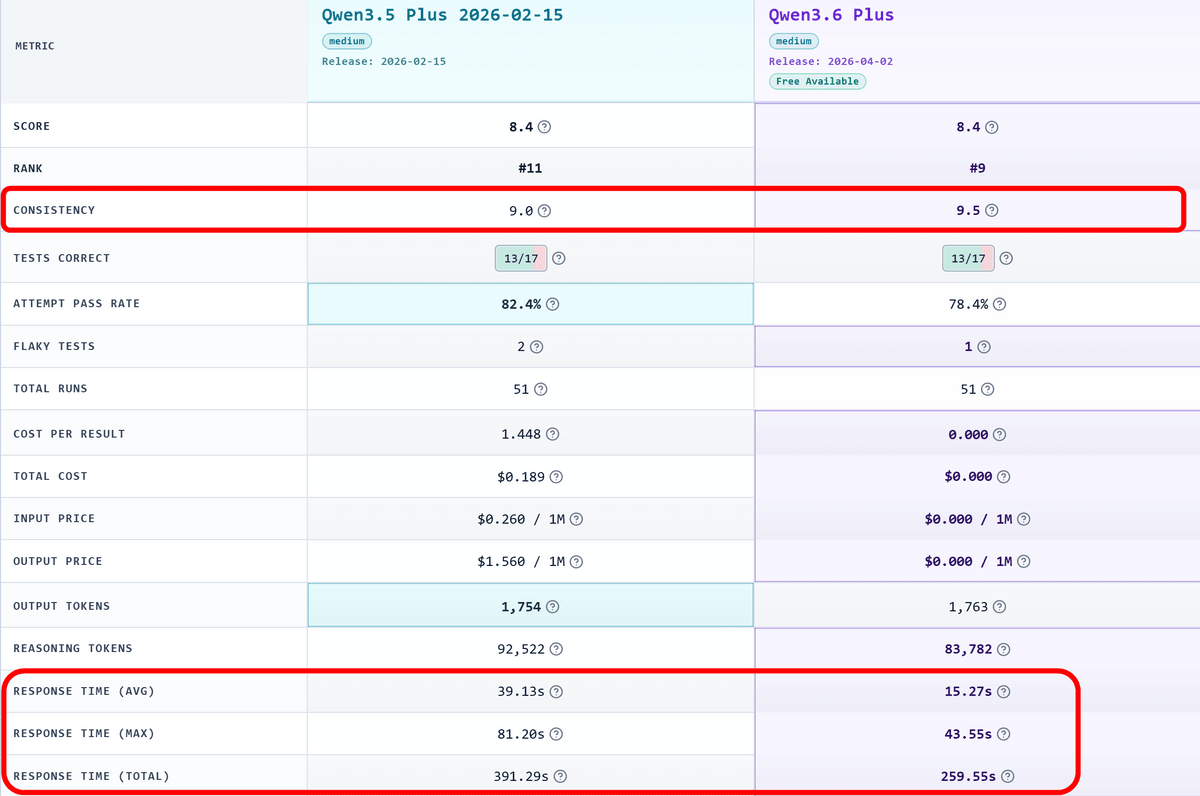
Task: Select the Qwen3.6 Plus rank #9 cell
Action: (976, 168)
